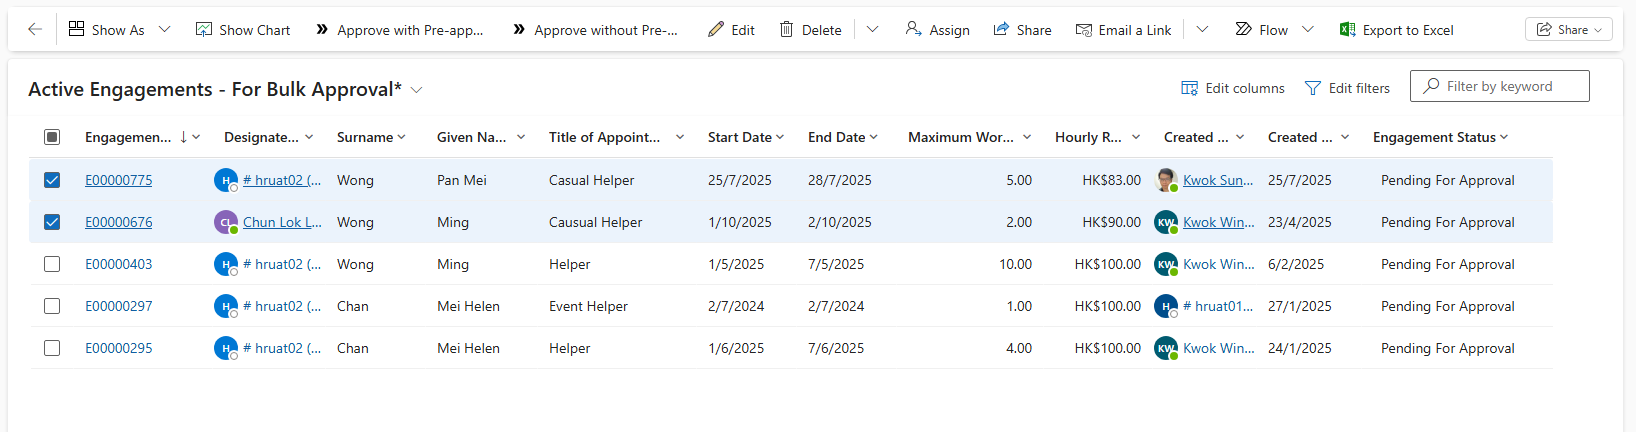
Task: Click the back arrow icon
Action: coord(35,30)
